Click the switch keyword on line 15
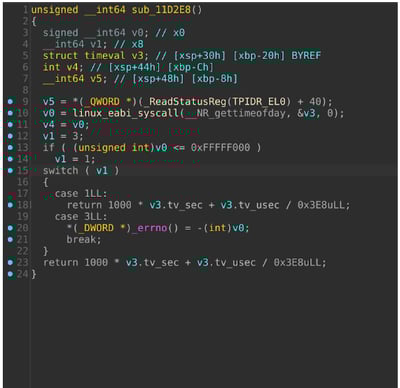Screen dimensions: 400x388 click(x=61, y=171)
